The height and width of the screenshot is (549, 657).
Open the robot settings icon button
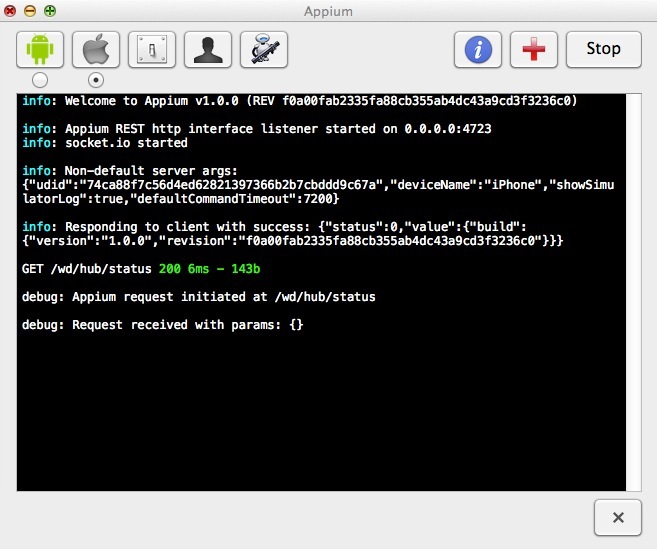(x=264, y=49)
